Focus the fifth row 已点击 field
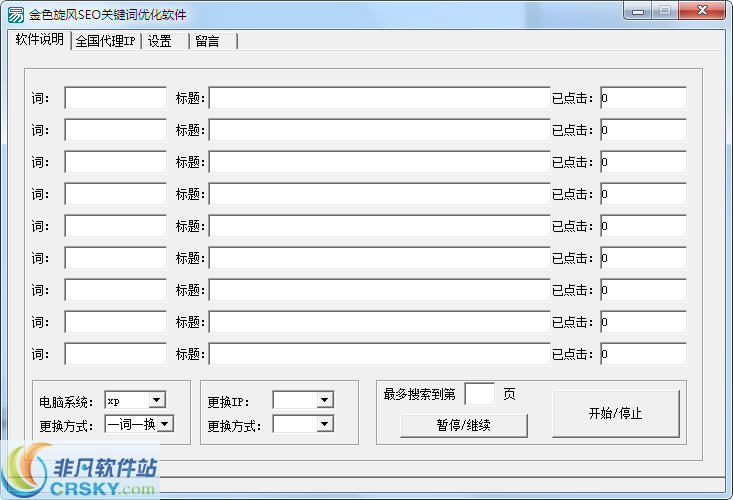 pyautogui.click(x=643, y=226)
